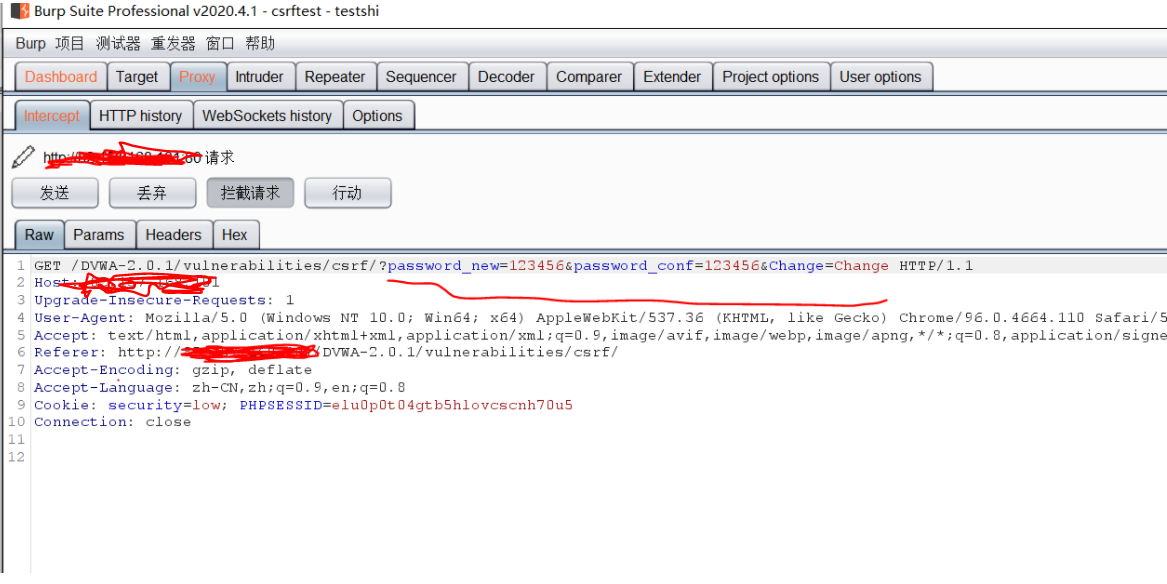Click the password_conf parameter name
The image size is (1167, 584).
634,266
